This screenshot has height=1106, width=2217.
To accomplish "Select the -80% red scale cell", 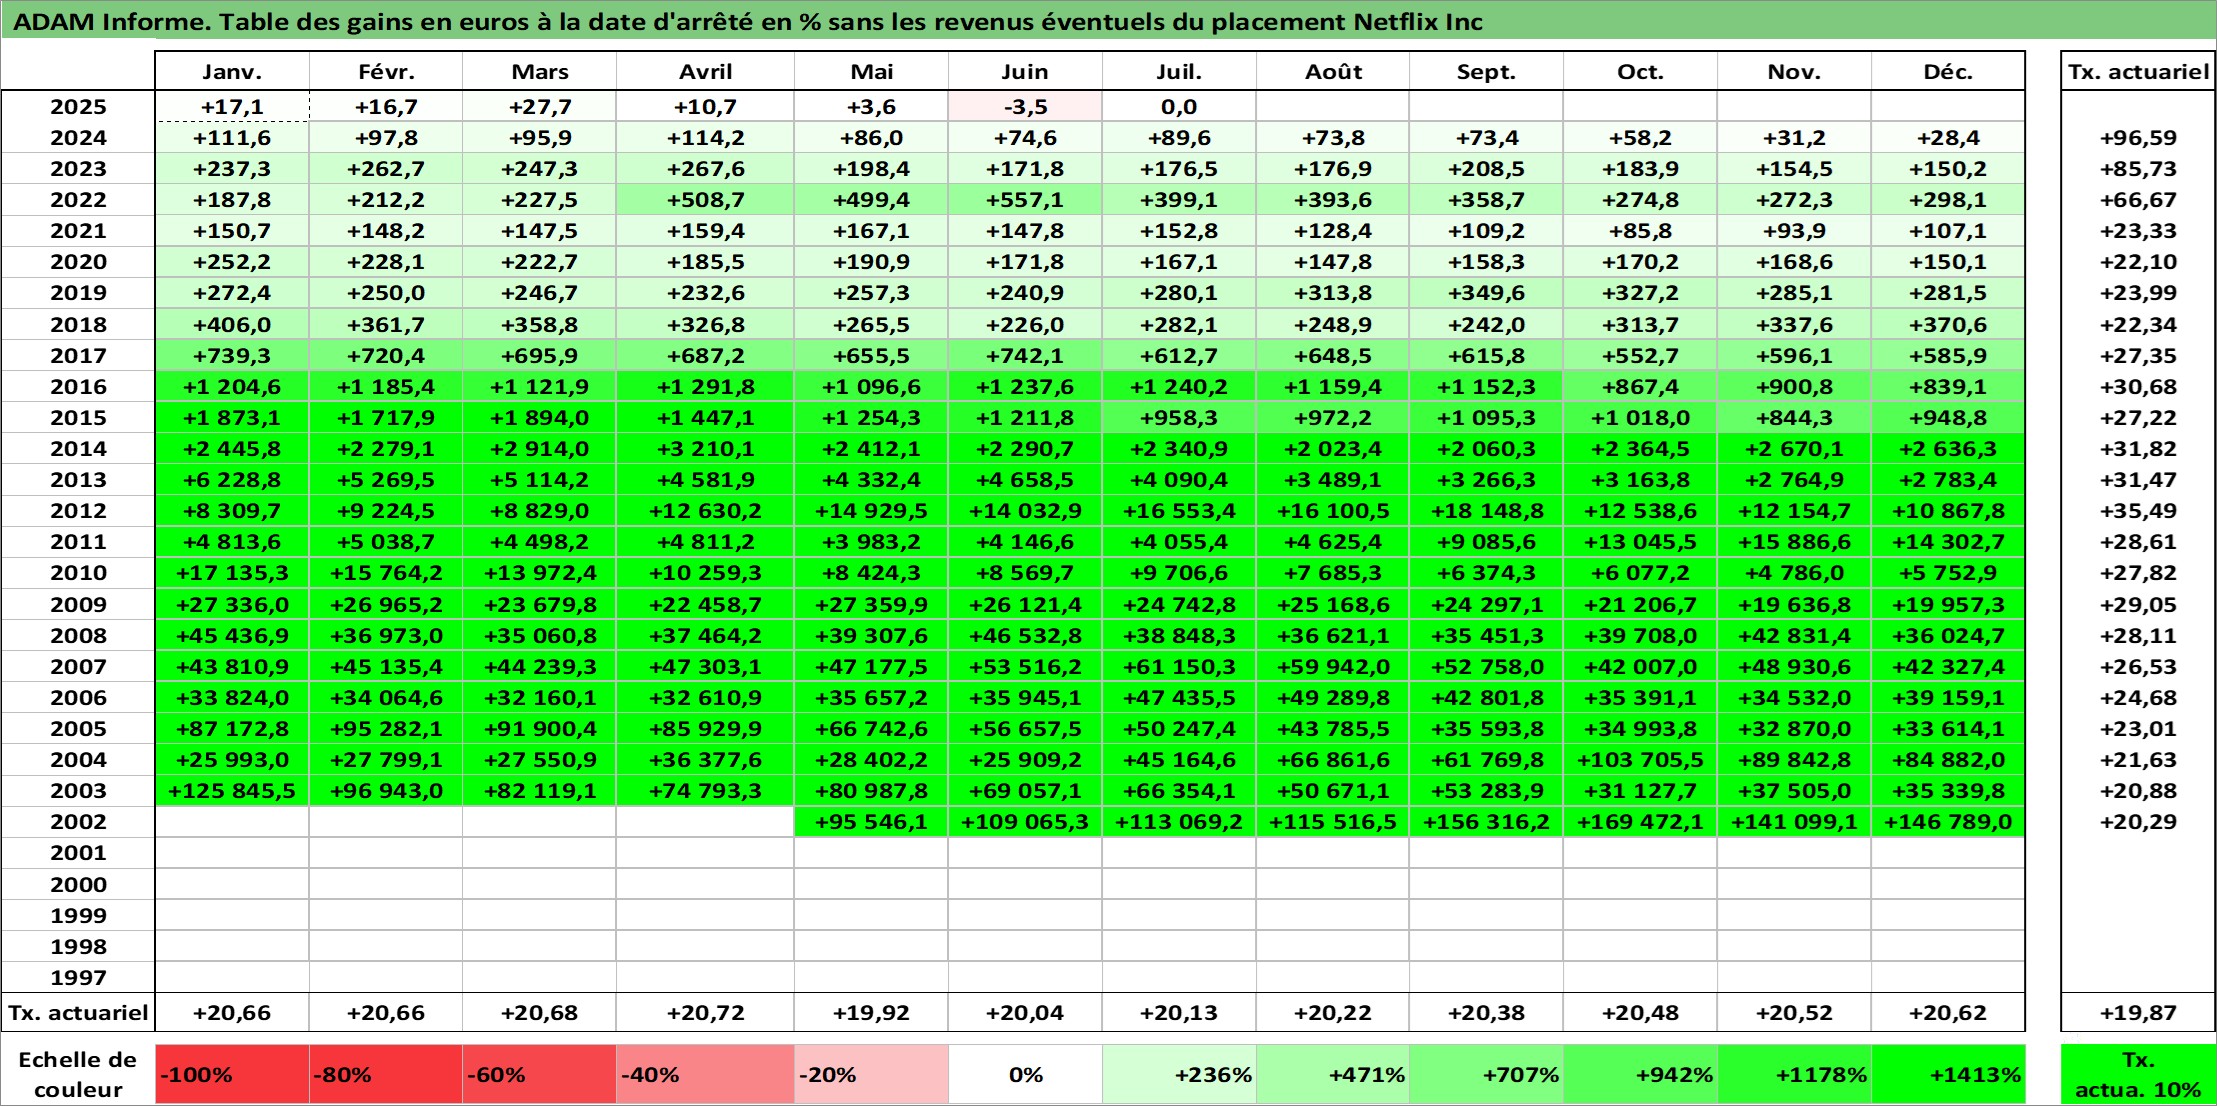I will (386, 1075).
